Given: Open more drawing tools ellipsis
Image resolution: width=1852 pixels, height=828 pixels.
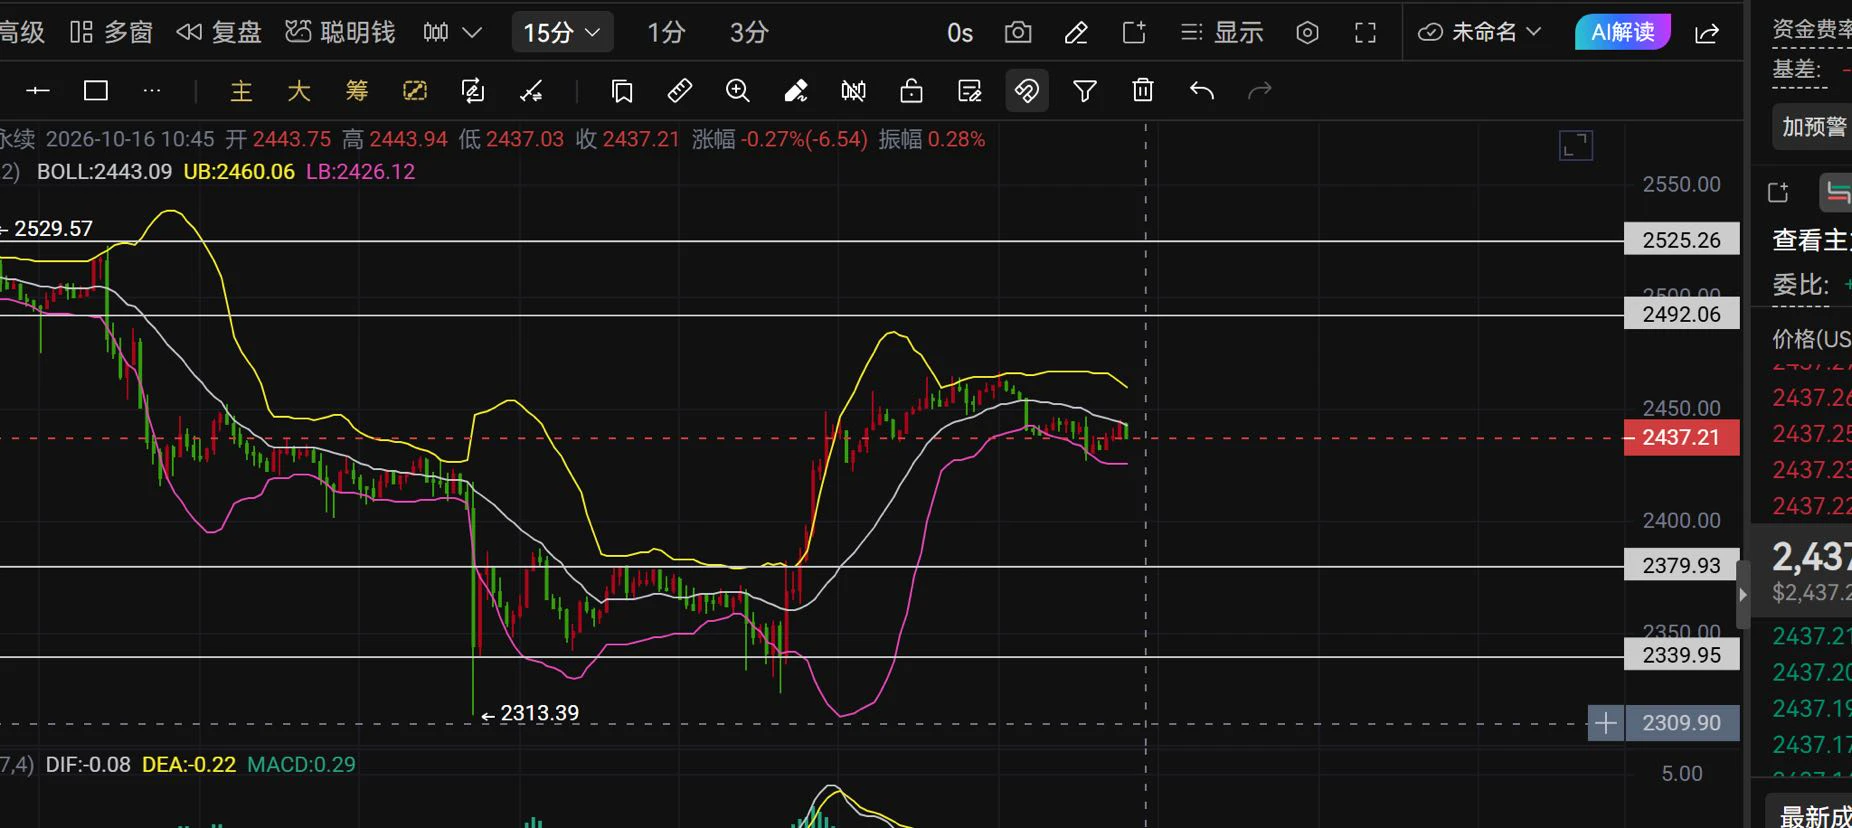Looking at the screenshot, I should point(152,91).
